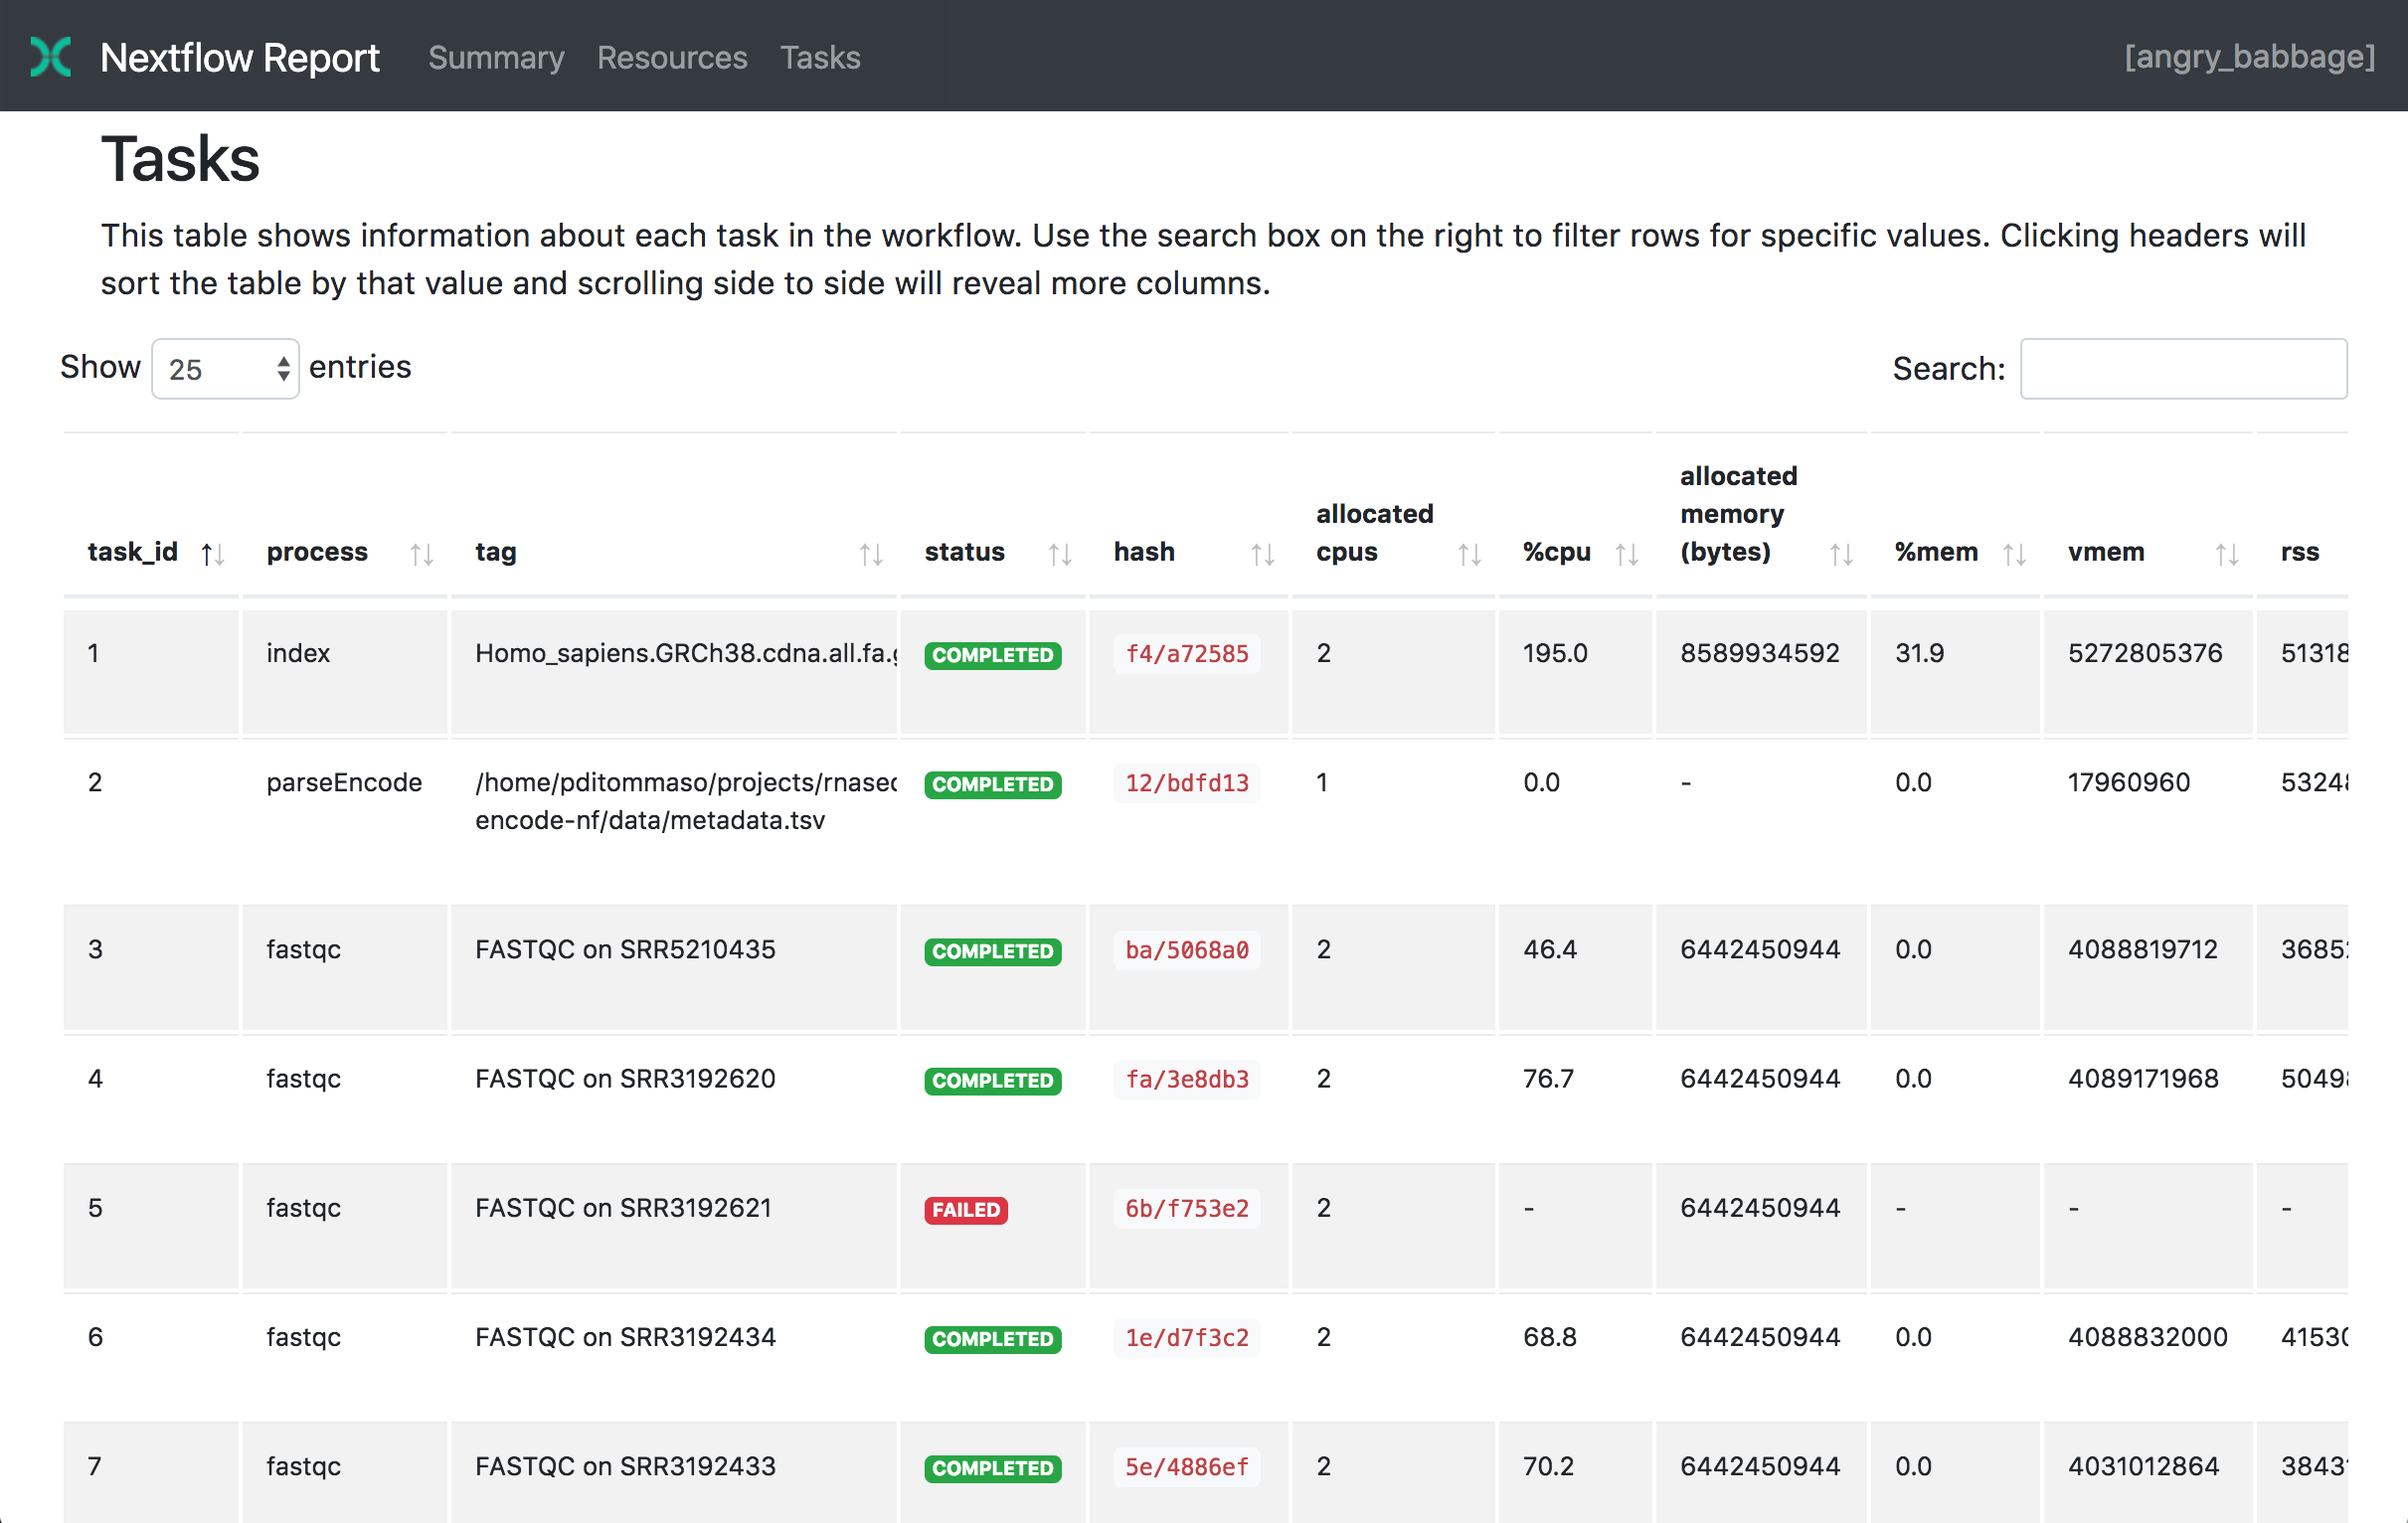Go to the Resources navigation tab
This screenshot has height=1523, width=2408.
[x=672, y=57]
